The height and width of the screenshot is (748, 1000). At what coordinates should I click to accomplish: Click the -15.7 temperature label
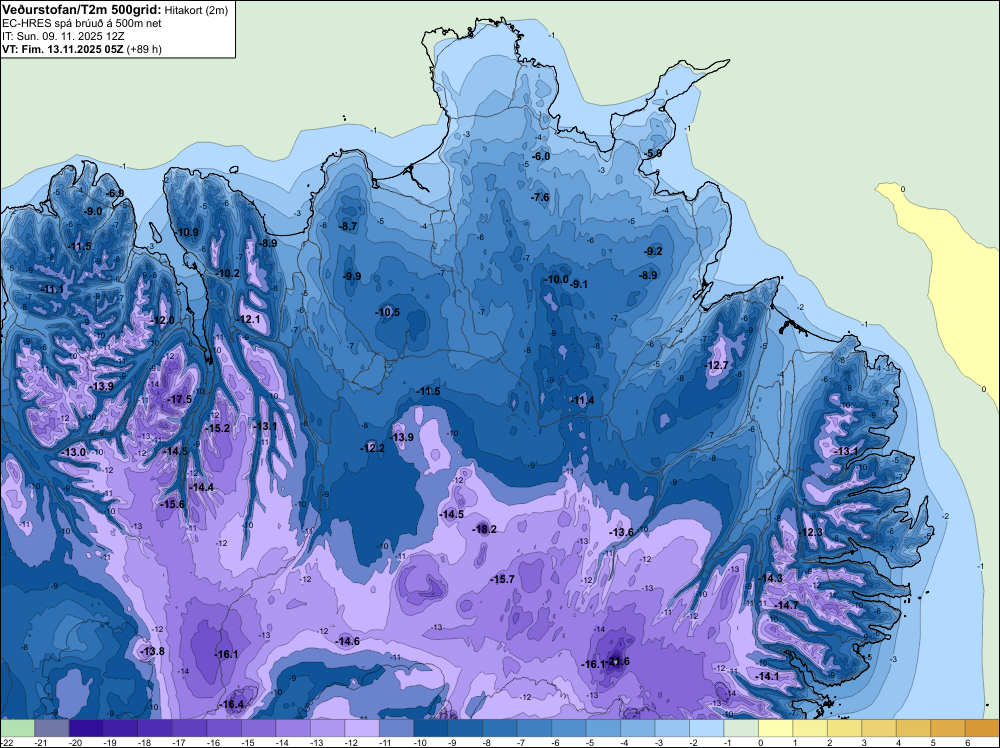pyautogui.click(x=502, y=579)
